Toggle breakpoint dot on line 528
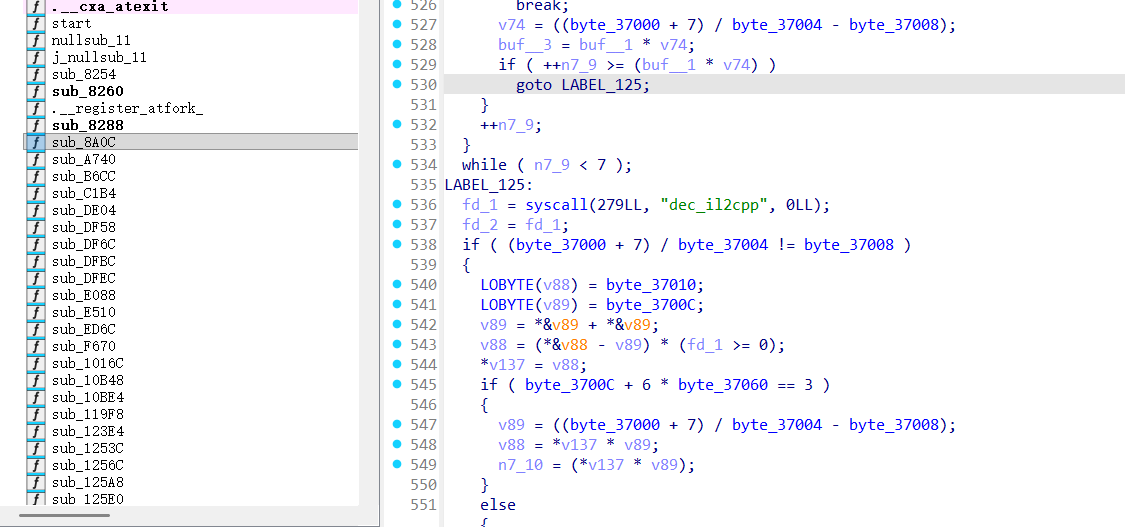1125x527 pixels. pyautogui.click(x=397, y=44)
